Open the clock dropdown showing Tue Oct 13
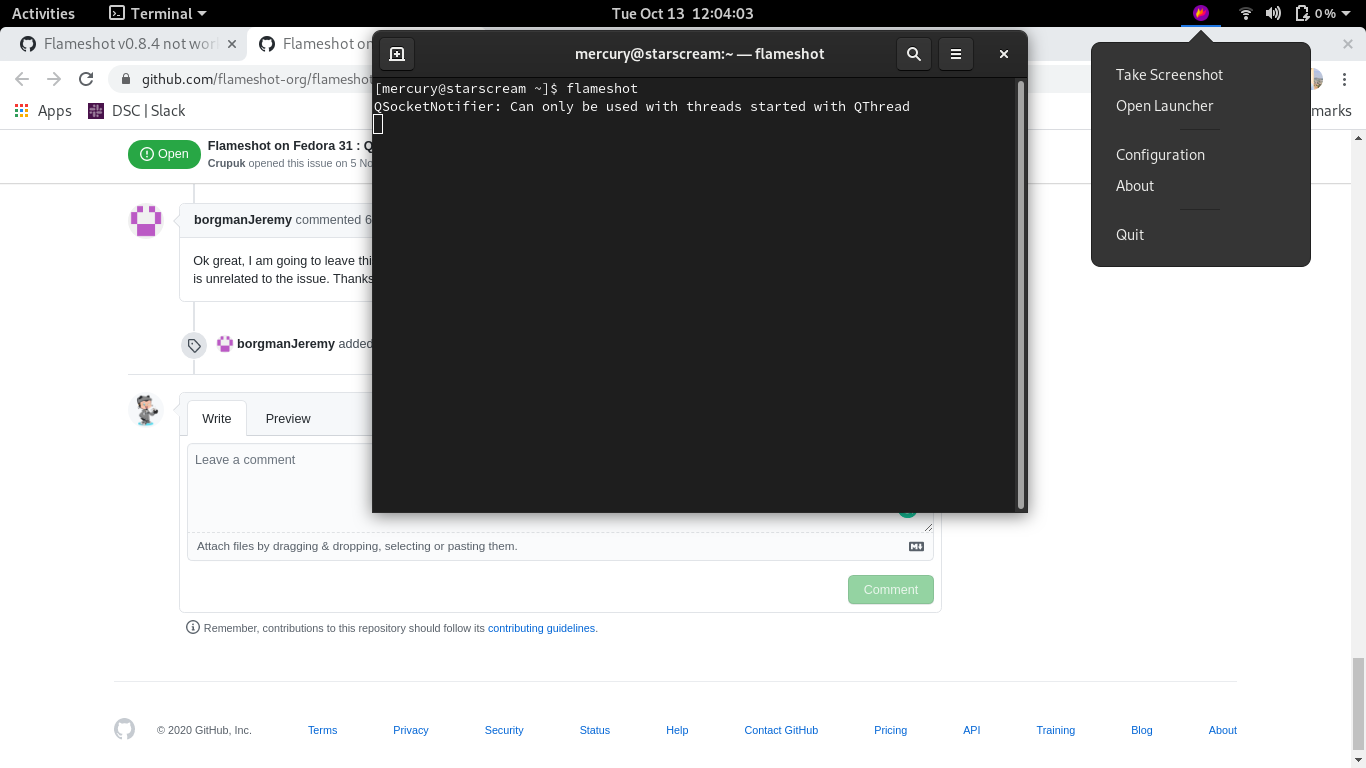 (683, 13)
